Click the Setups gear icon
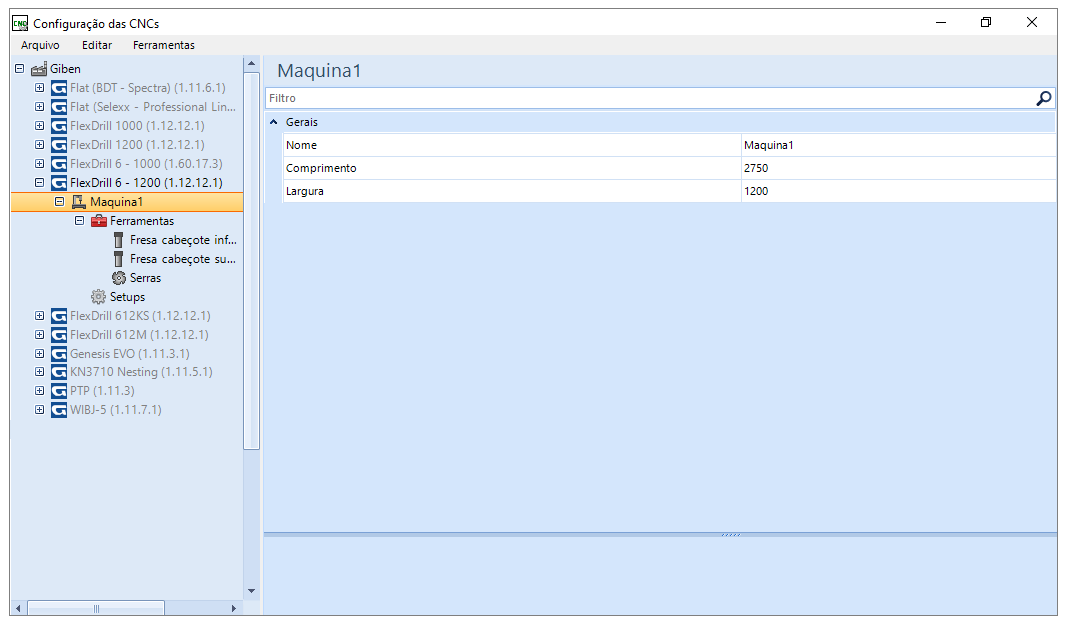Viewport: 1067px width, 627px height. point(99,297)
